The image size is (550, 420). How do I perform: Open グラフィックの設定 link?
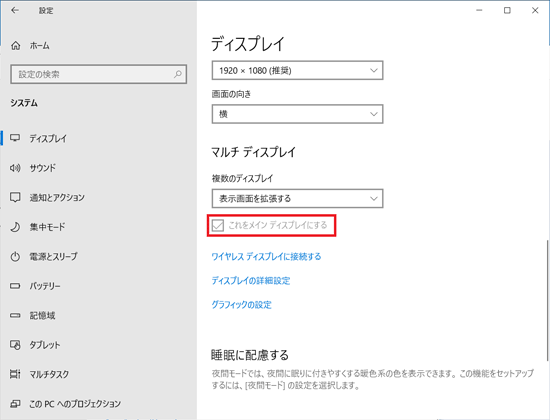(241, 305)
